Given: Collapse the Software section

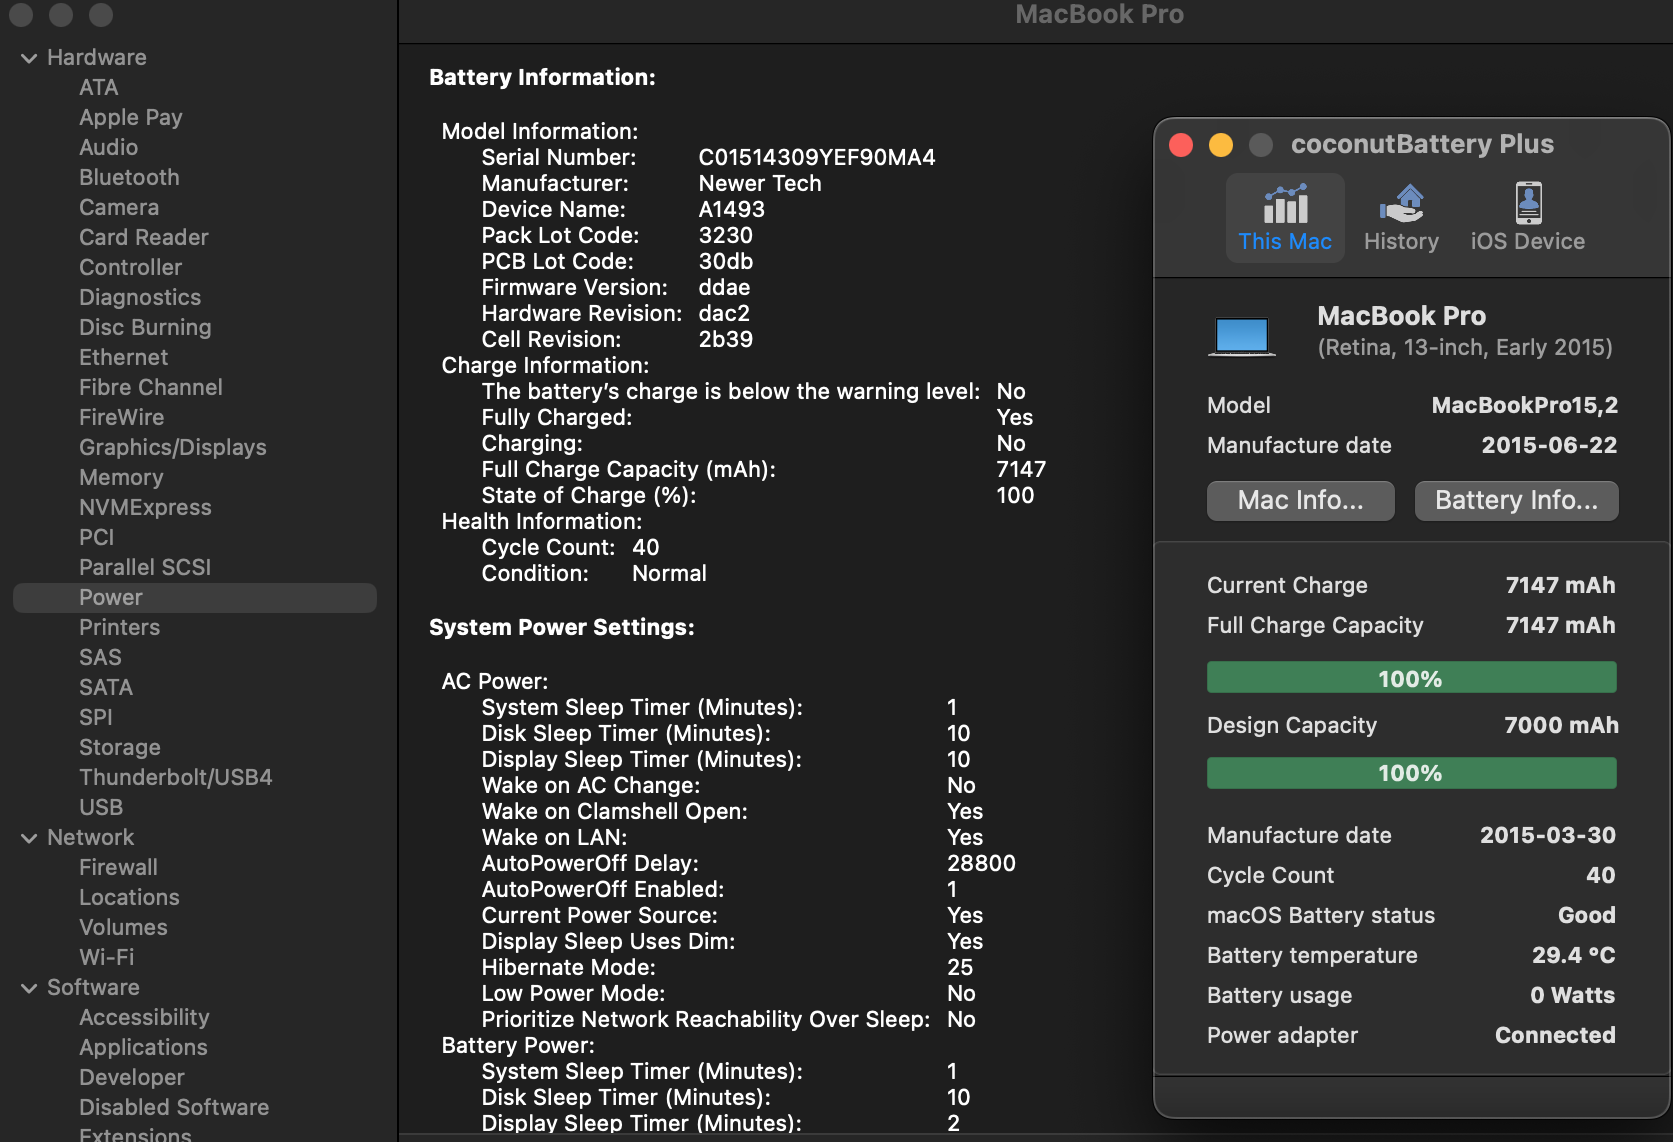Looking at the screenshot, I should [x=29, y=988].
